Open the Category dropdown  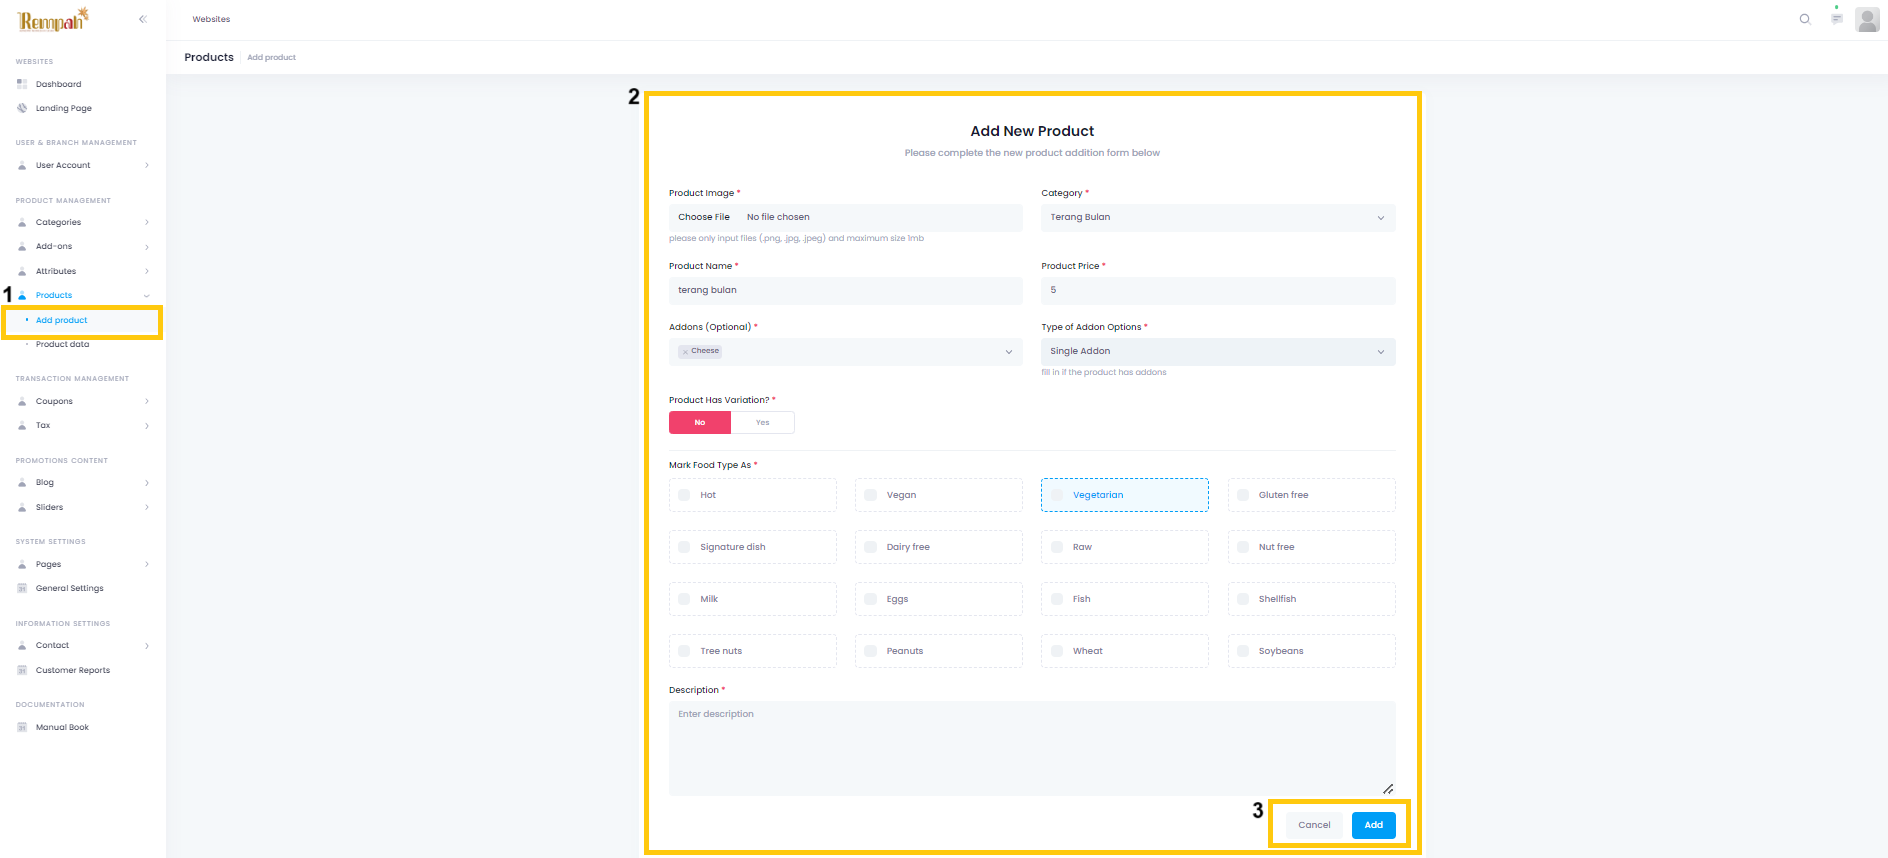point(1217,218)
